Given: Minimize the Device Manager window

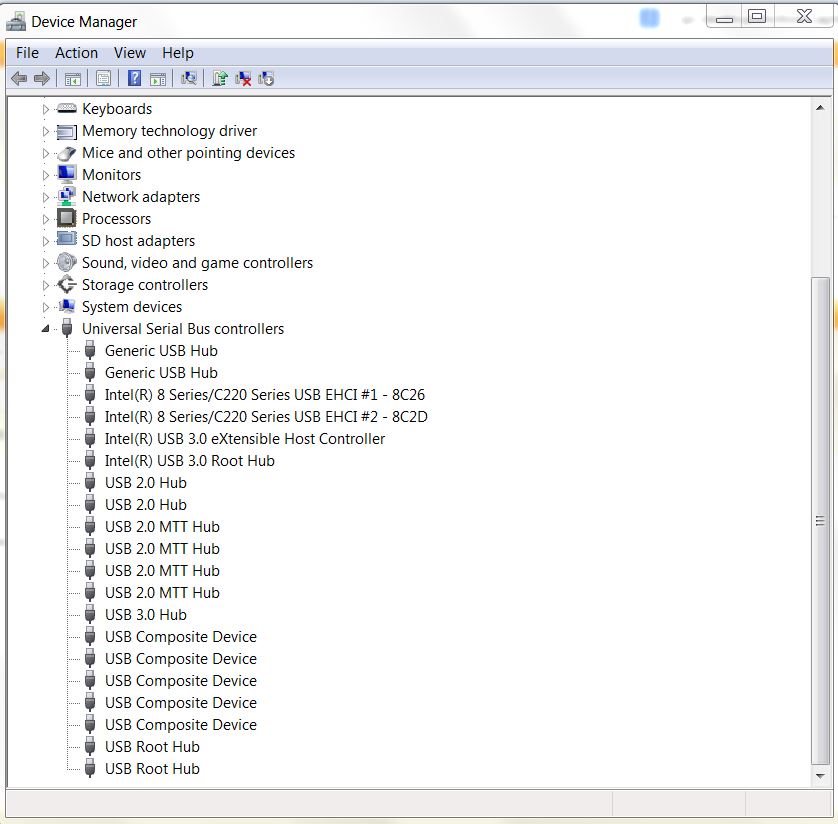Looking at the screenshot, I should (724, 18).
